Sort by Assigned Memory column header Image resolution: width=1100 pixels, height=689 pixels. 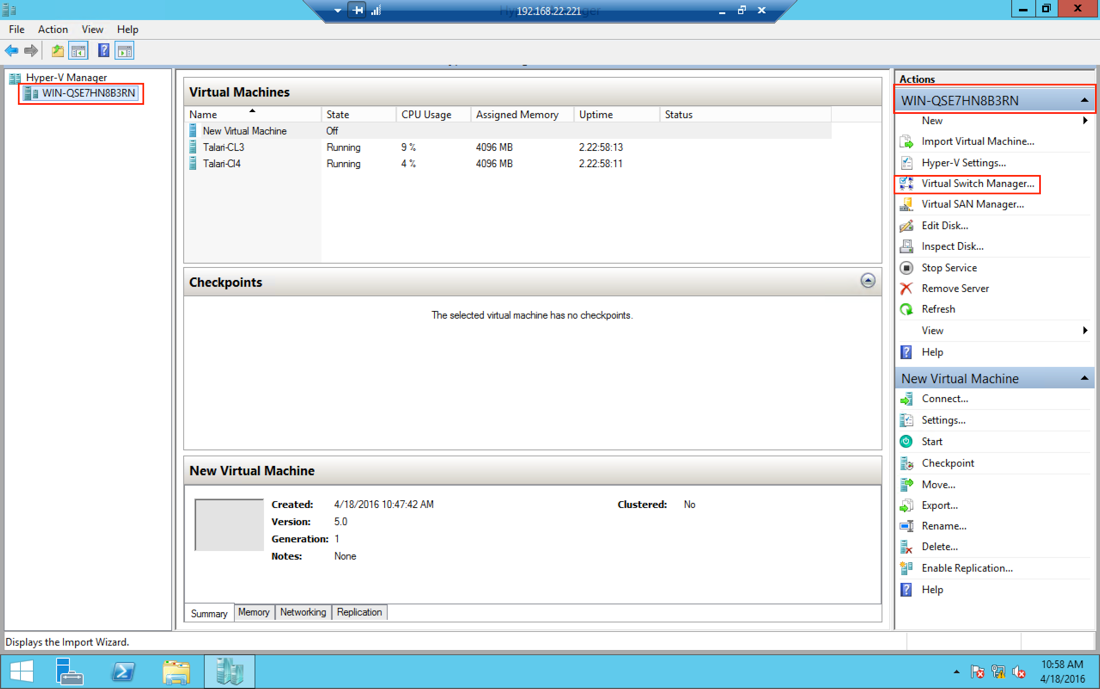pyautogui.click(x=523, y=114)
